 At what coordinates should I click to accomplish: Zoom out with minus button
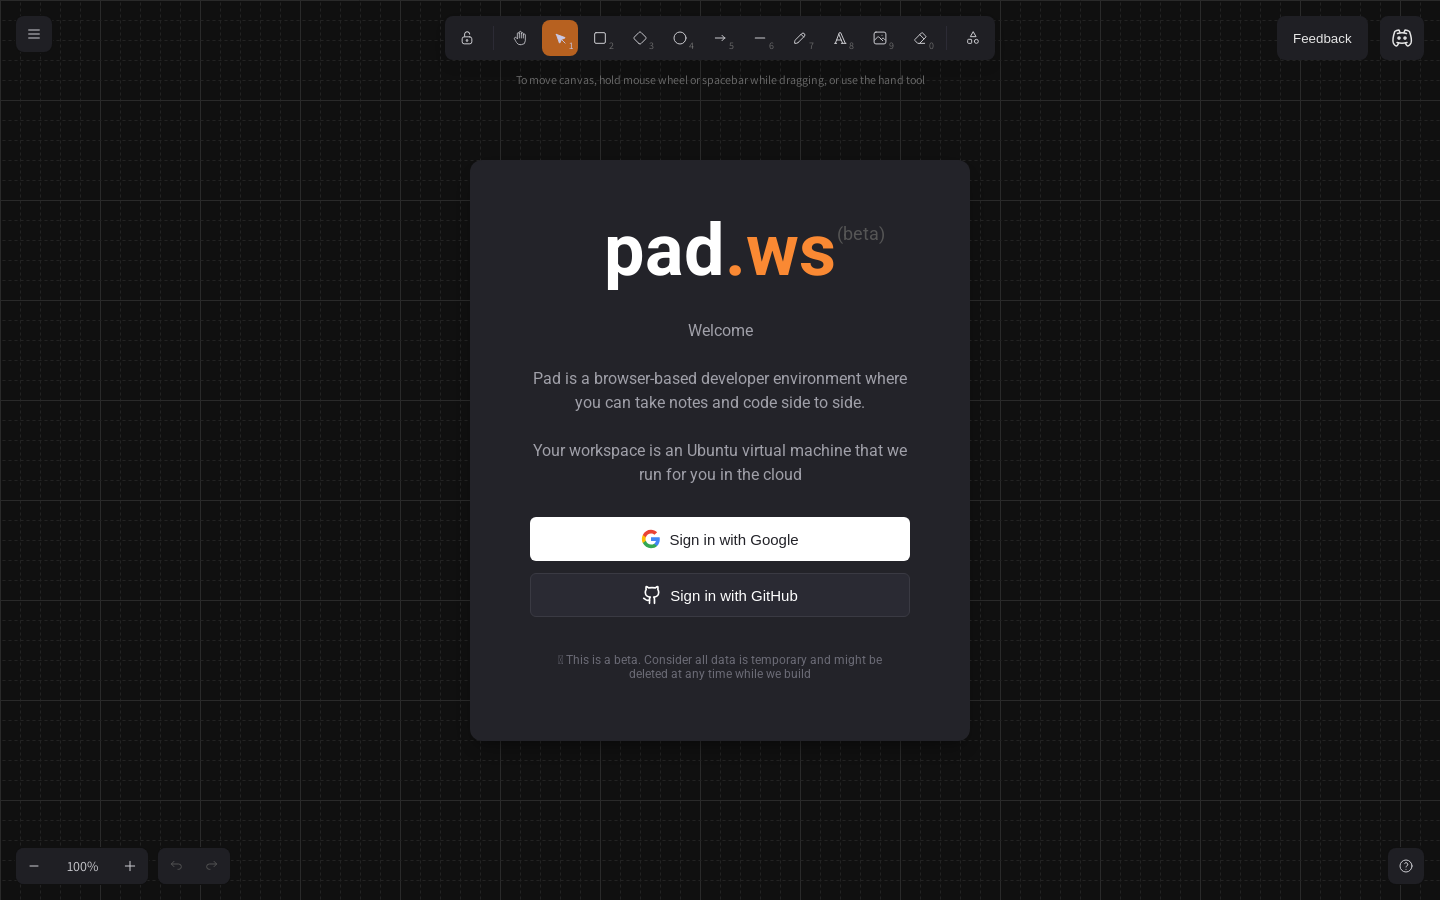34,866
